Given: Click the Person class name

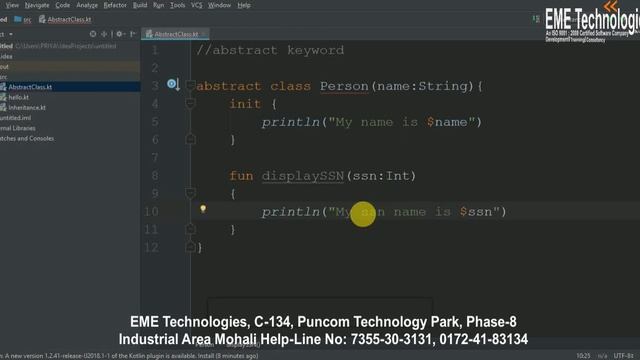Looking at the screenshot, I should click(x=344, y=86).
